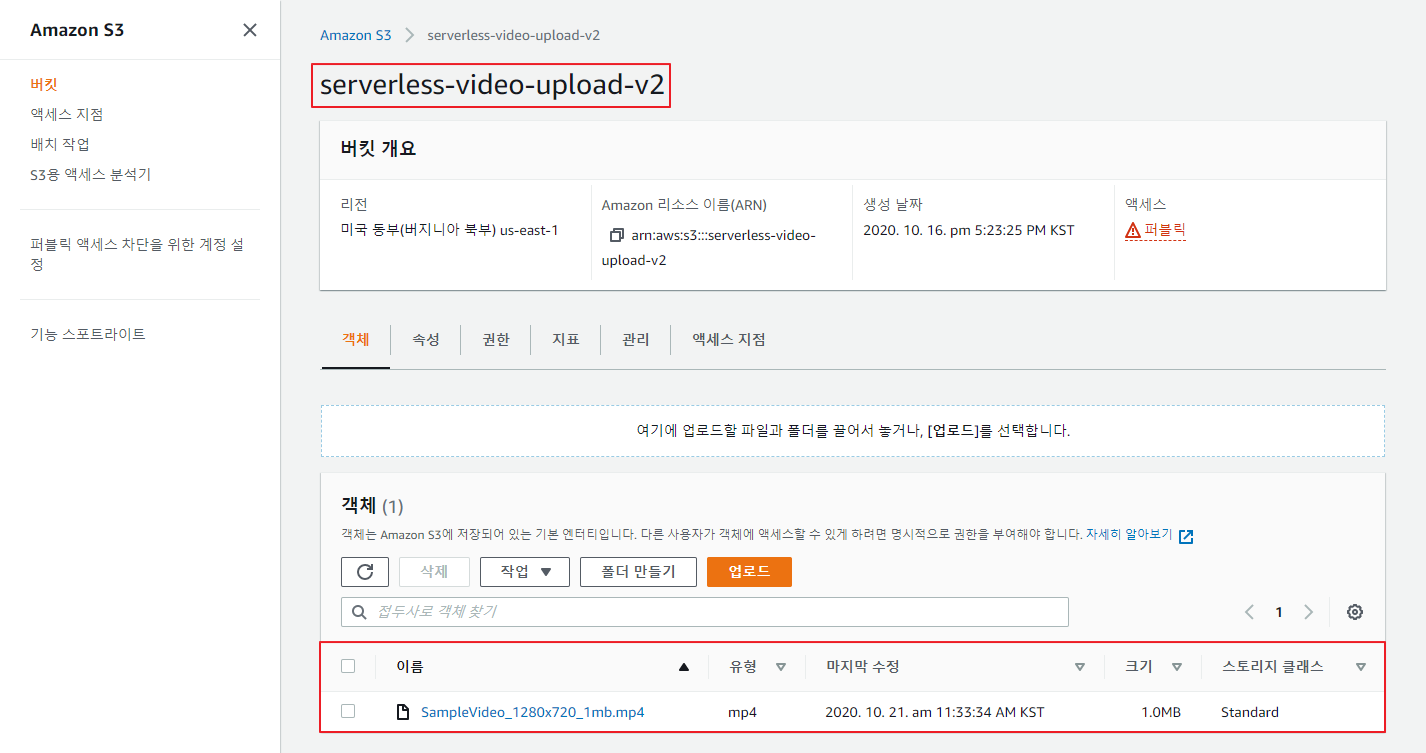This screenshot has height=753, width=1426.
Task: Click the Standard storage class cell
Action: [x=1250, y=713]
